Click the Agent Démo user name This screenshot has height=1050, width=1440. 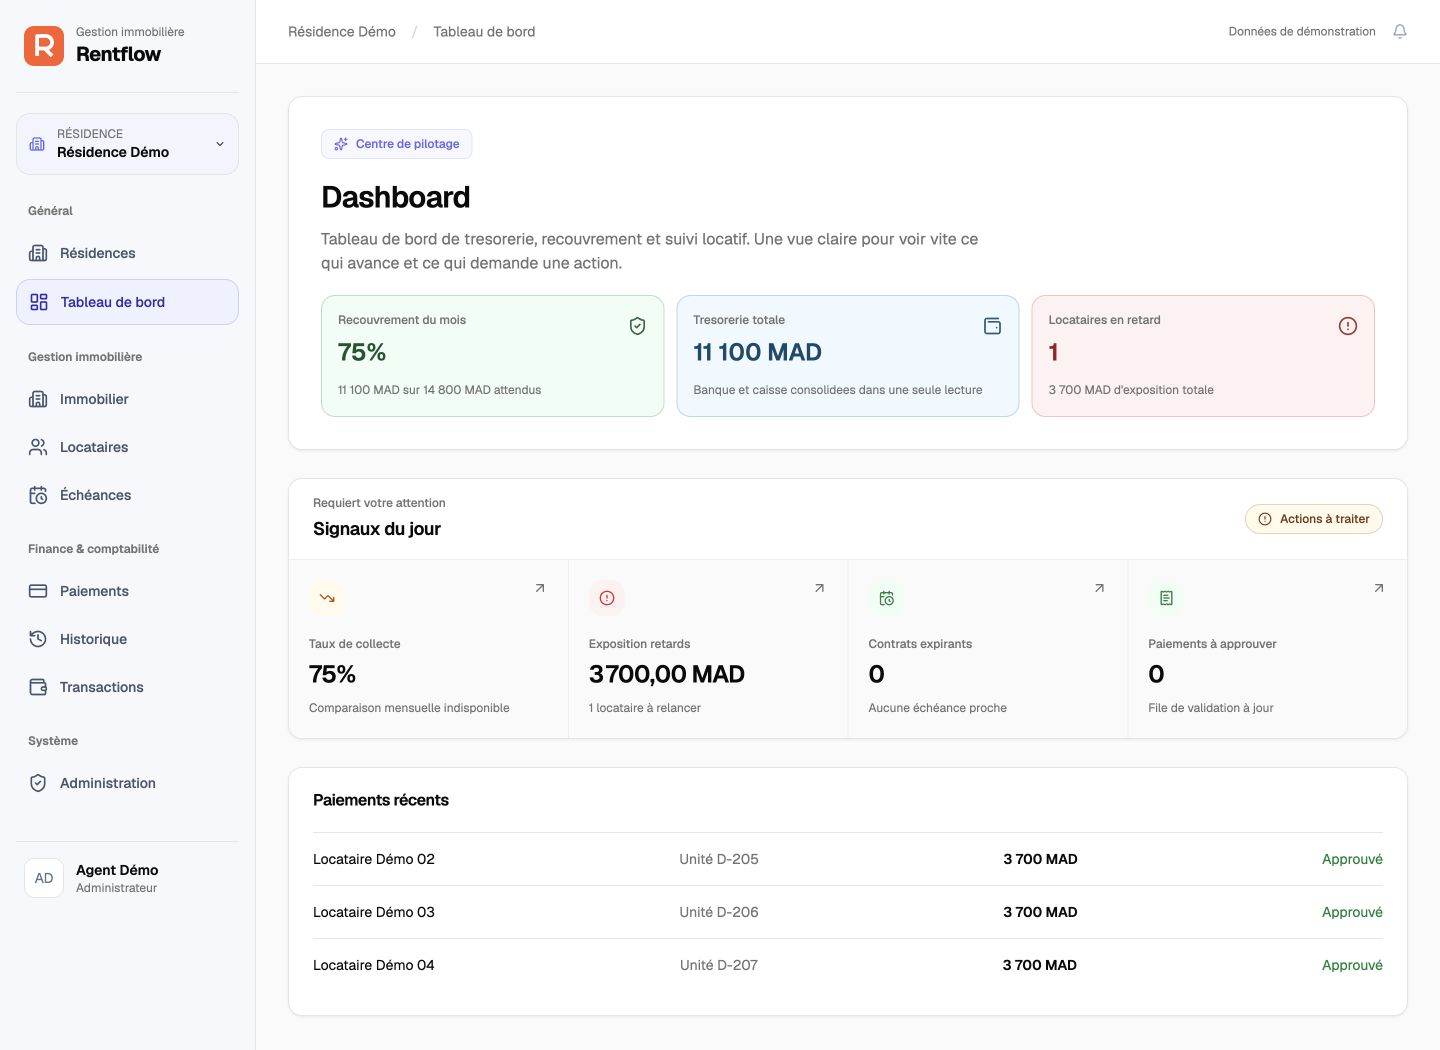[x=117, y=870]
